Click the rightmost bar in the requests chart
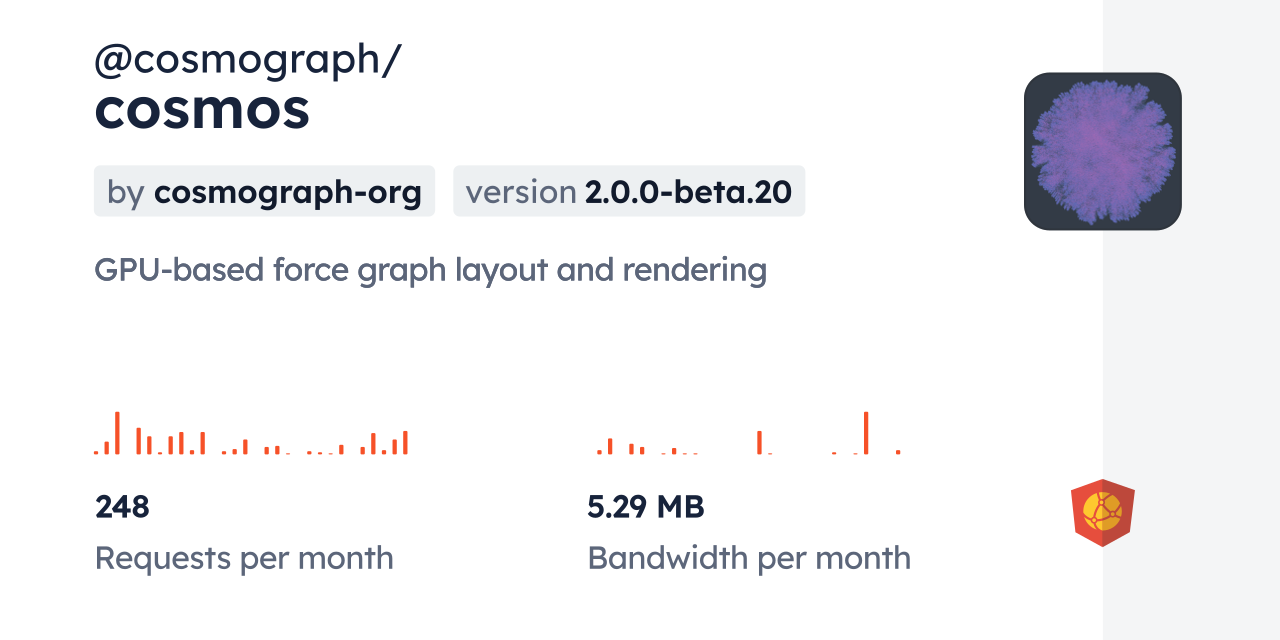The width and height of the screenshot is (1280, 640). [x=405, y=443]
